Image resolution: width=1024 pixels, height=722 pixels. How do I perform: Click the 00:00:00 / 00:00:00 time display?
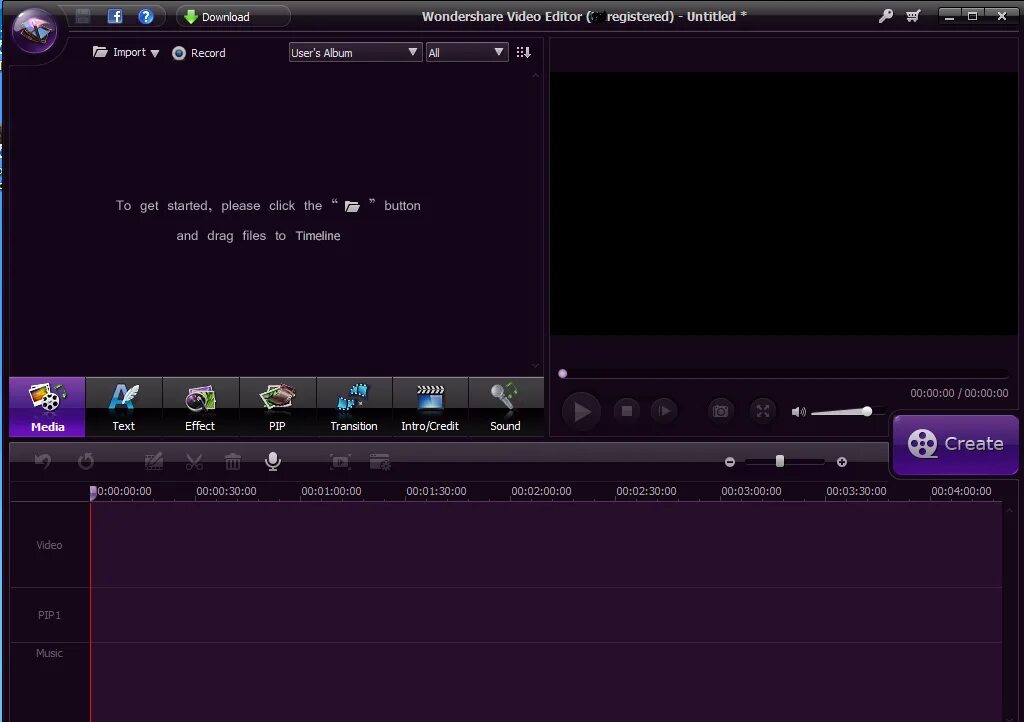tap(959, 393)
